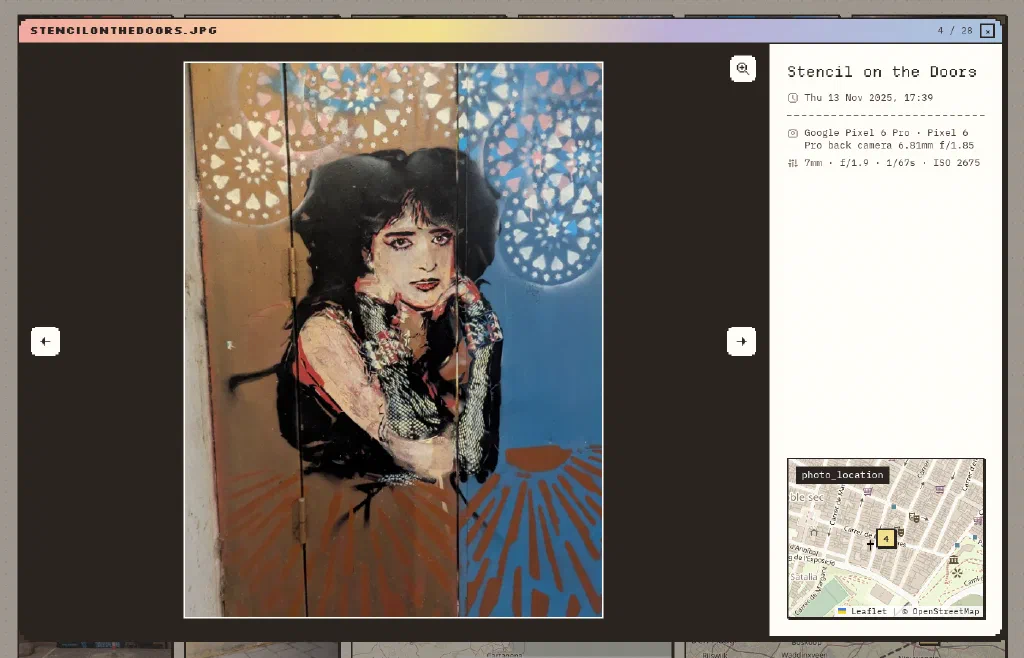Viewport: 1024px width, 658px height.
Task: Click the '4 / 28' photo counter
Action: [955, 31]
